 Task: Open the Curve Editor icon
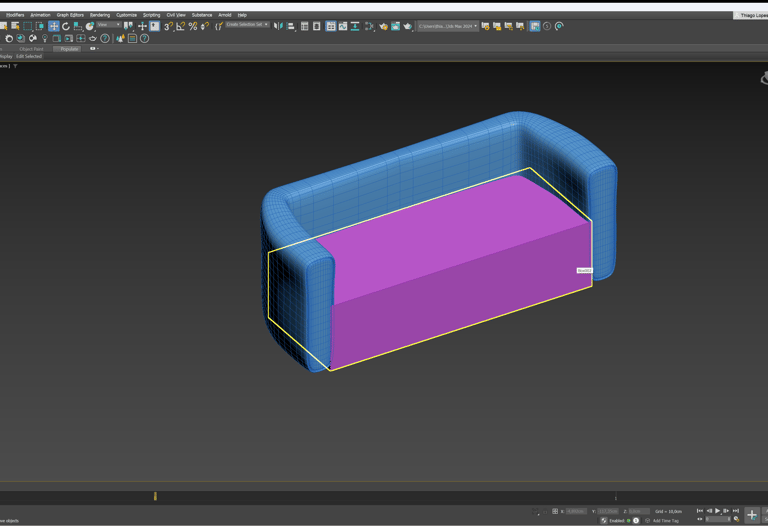[x=343, y=27]
